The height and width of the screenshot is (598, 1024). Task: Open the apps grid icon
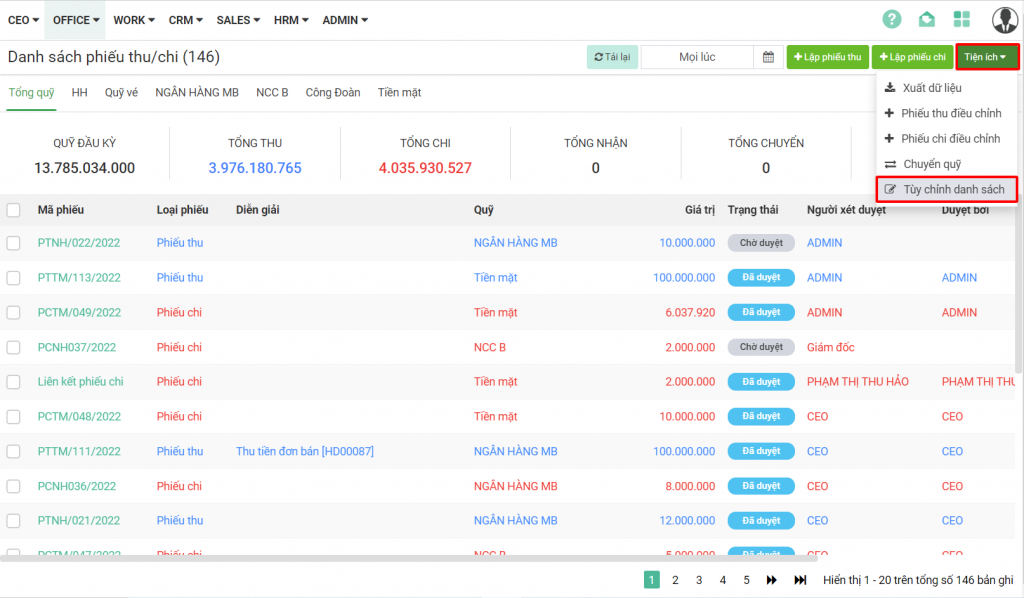coord(962,19)
